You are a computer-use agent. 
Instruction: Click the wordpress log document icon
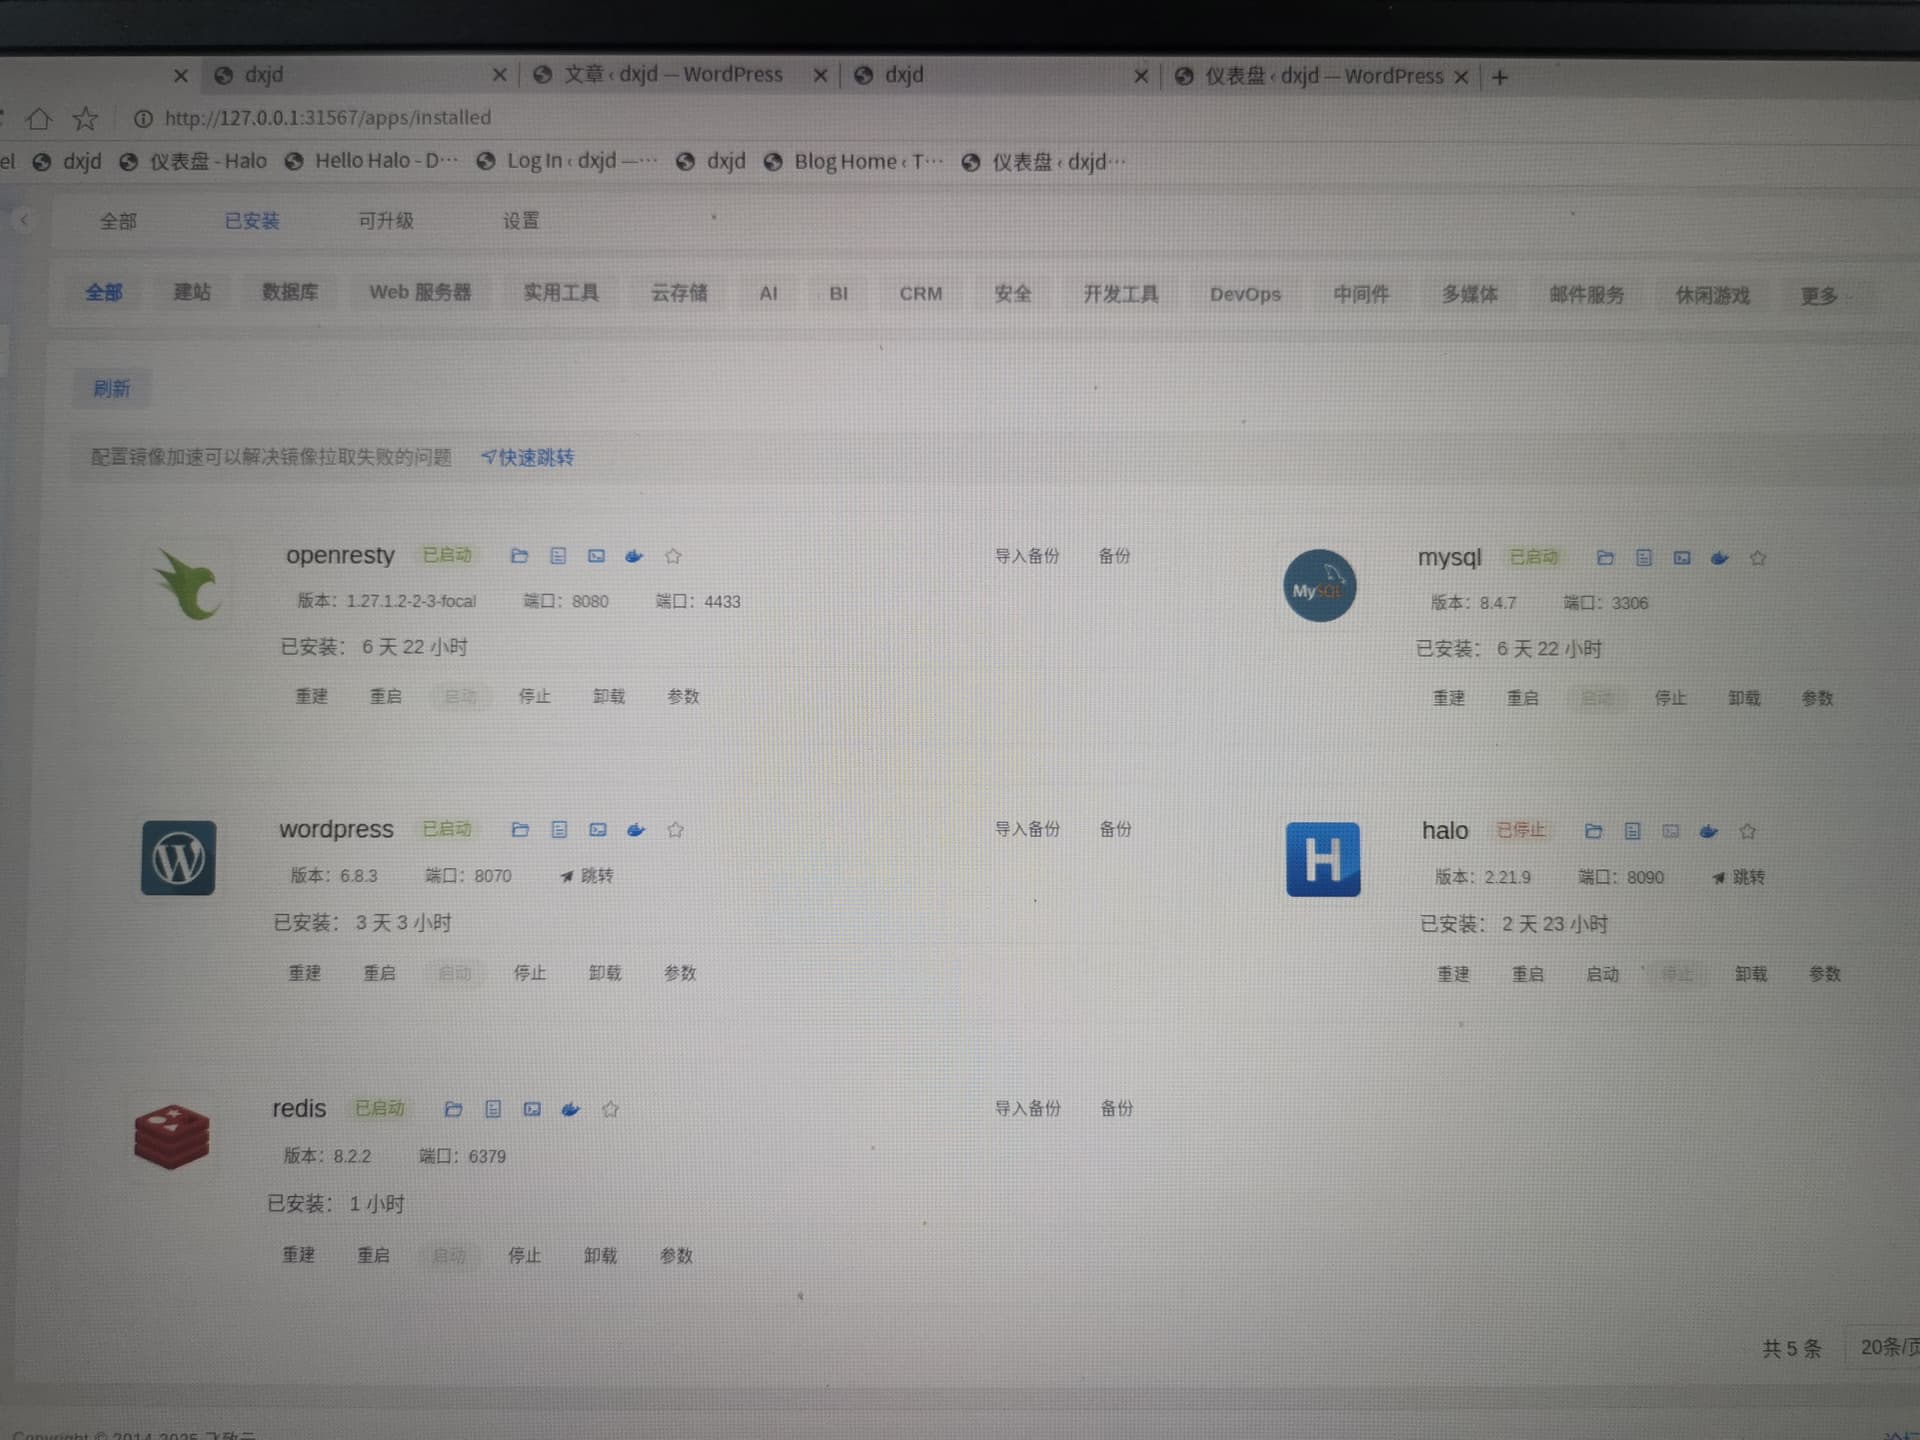tap(559, 830)
